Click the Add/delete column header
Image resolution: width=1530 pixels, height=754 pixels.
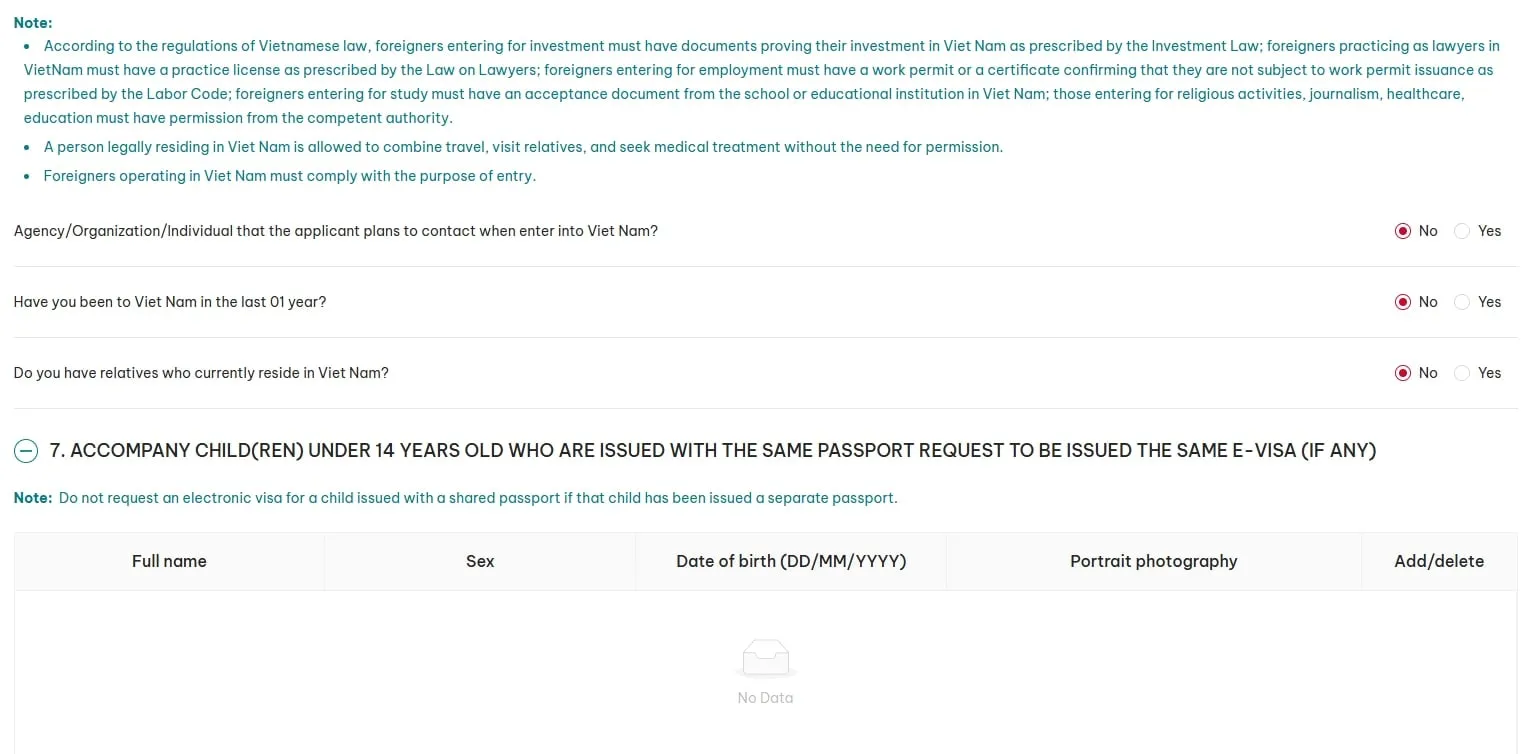click(x=1439, y=561)
